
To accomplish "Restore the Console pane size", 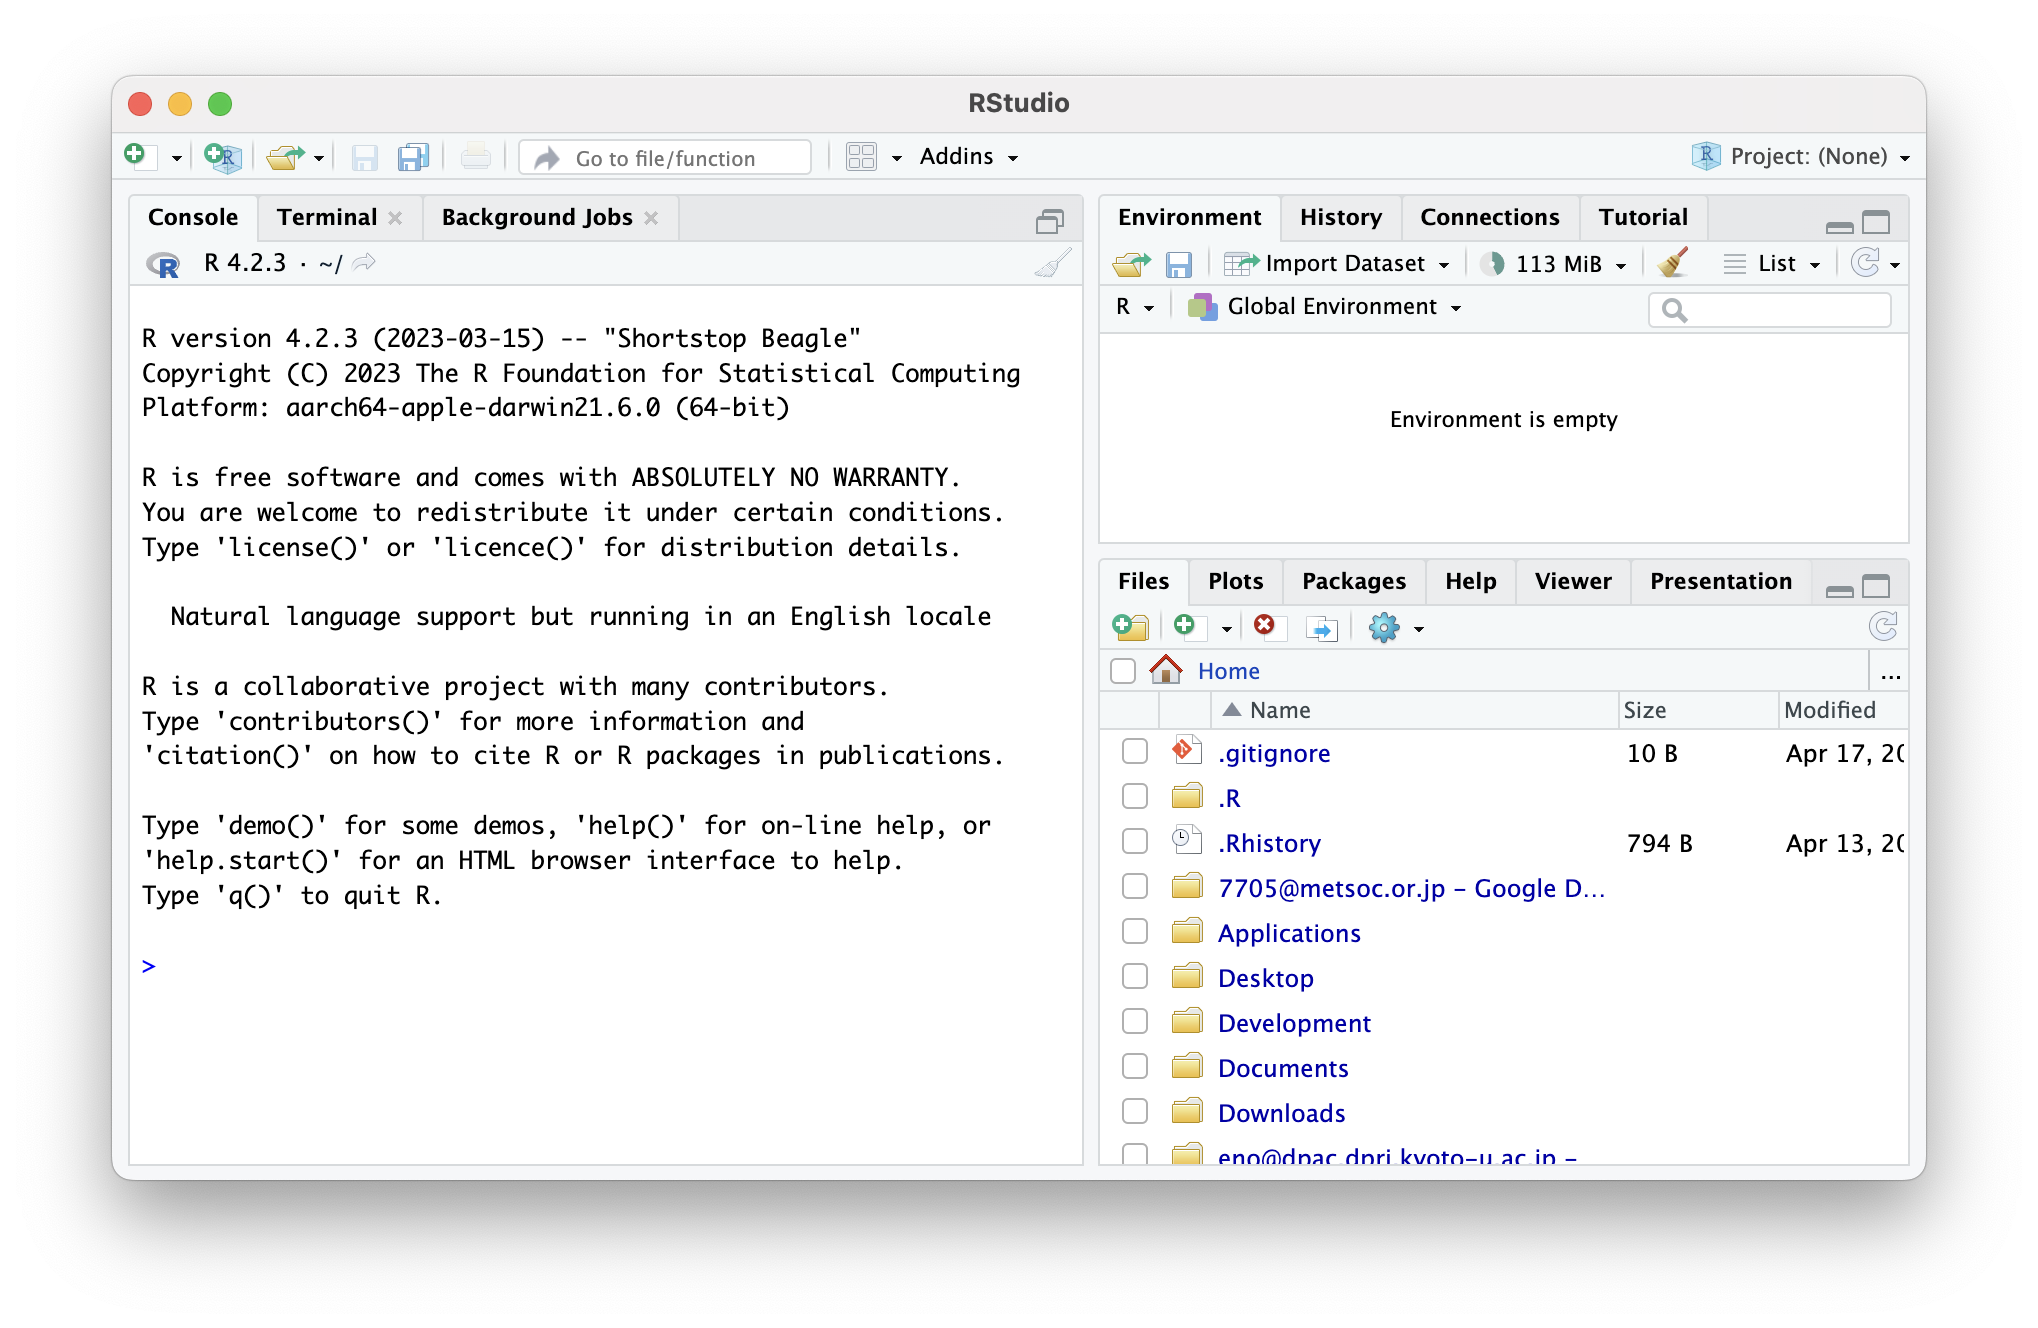I will [x=1050, y=222].
